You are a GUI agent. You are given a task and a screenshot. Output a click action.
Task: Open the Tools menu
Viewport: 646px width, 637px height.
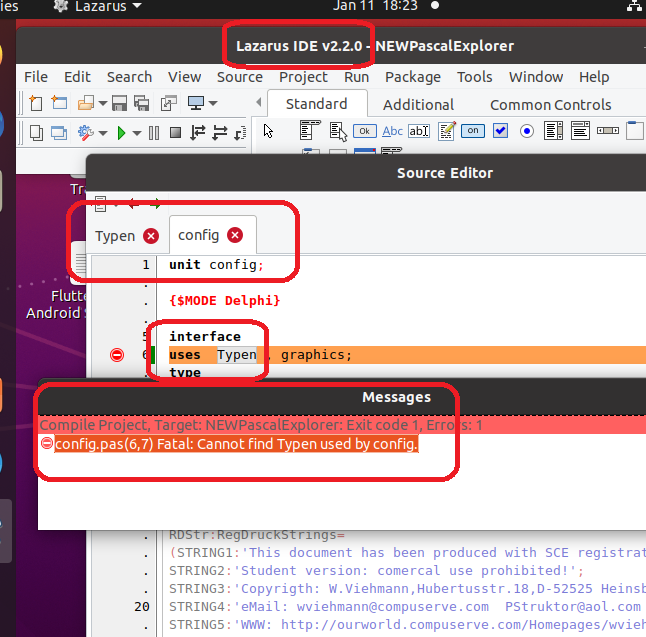coord(475,77)
